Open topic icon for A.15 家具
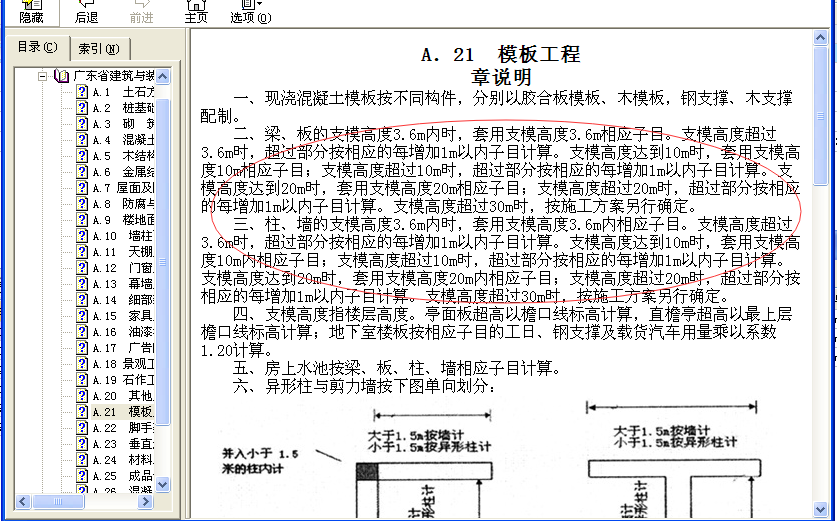837x521 pixels. [82, 316]
